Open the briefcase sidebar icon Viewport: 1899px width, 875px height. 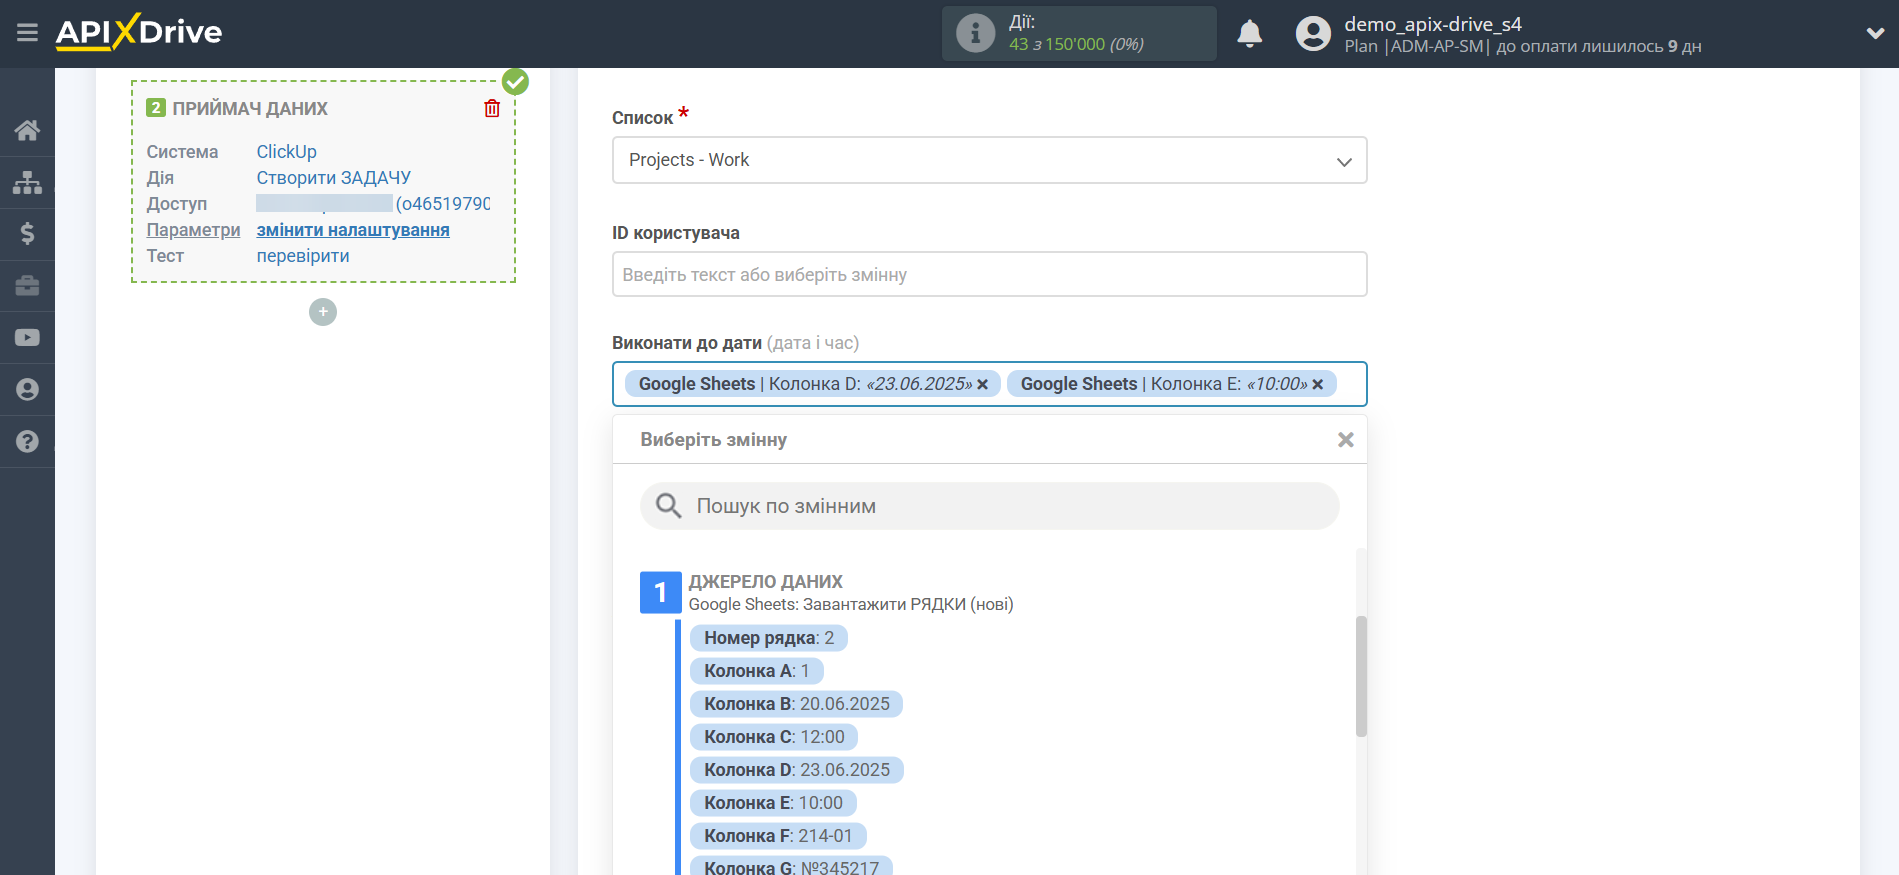click(x=27, y=286)
